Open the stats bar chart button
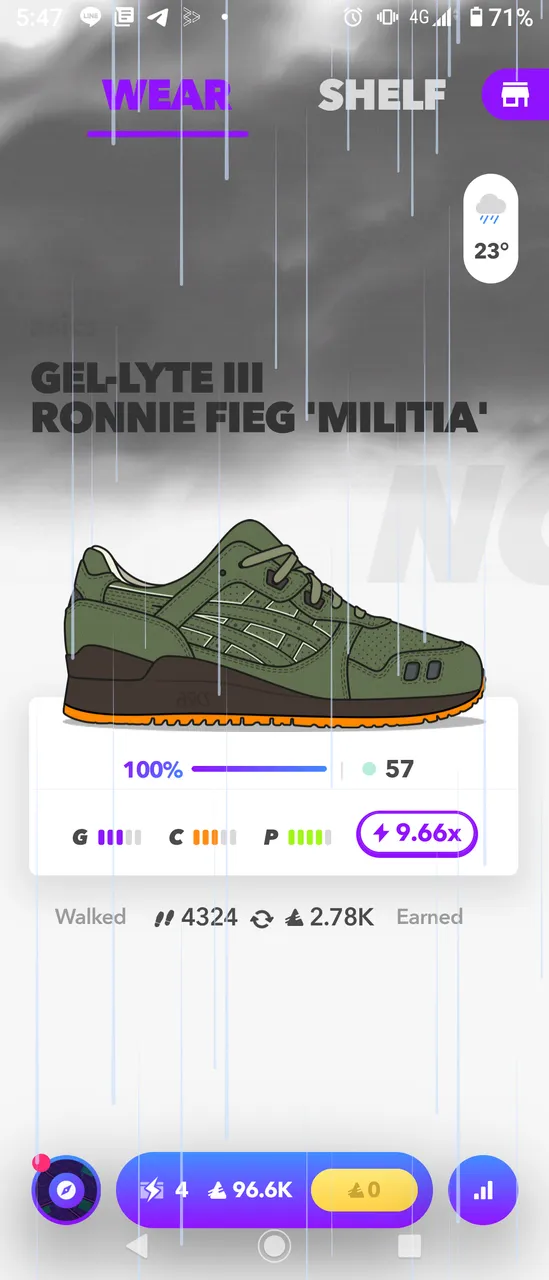 click(483, 1190)
